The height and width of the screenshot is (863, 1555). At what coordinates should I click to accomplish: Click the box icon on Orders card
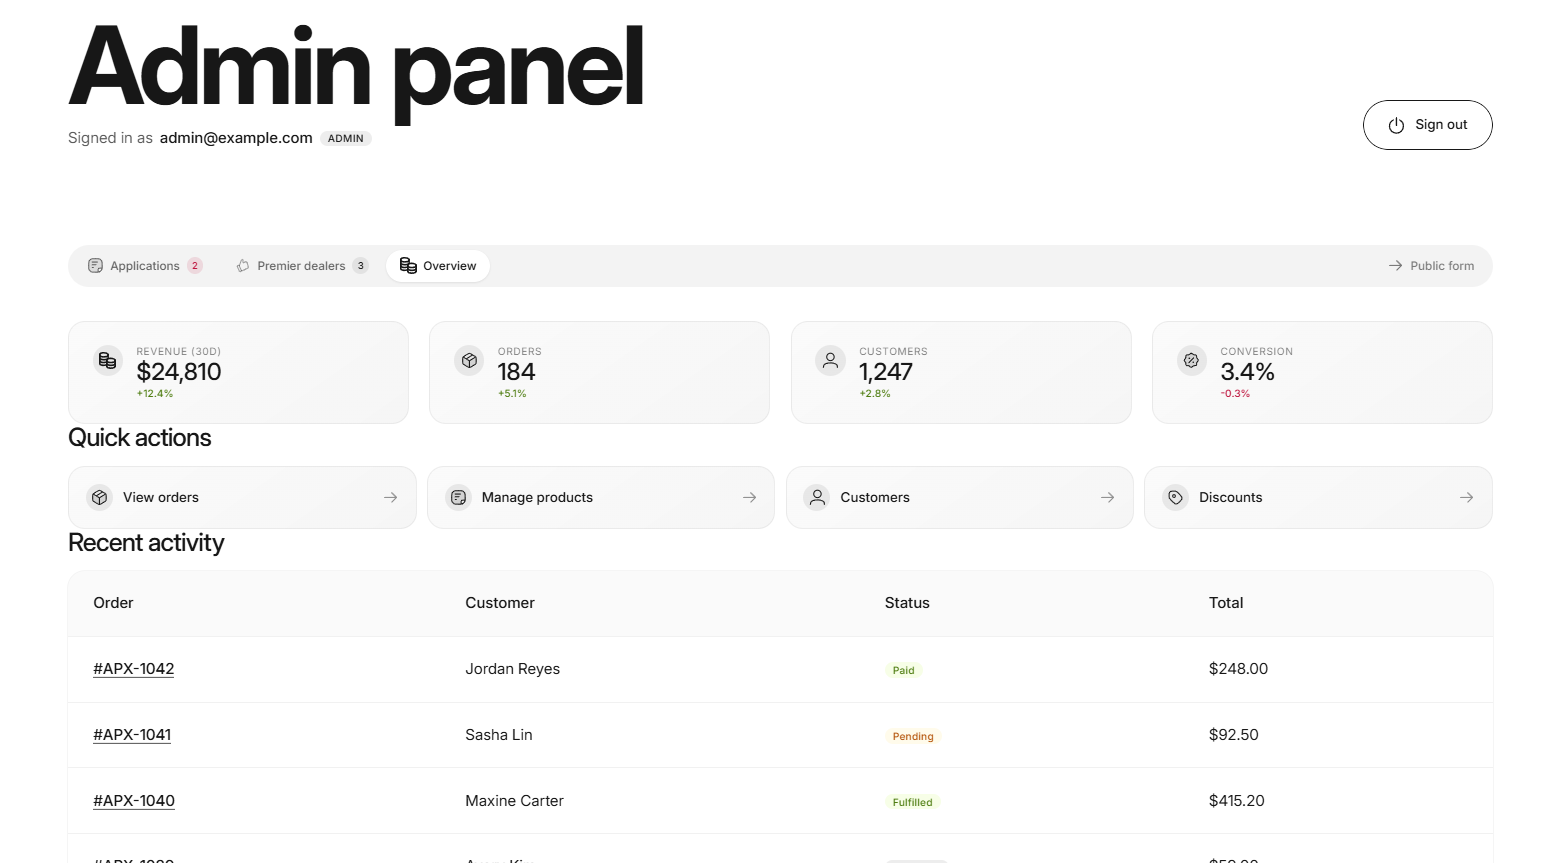[x=469, y=361]
